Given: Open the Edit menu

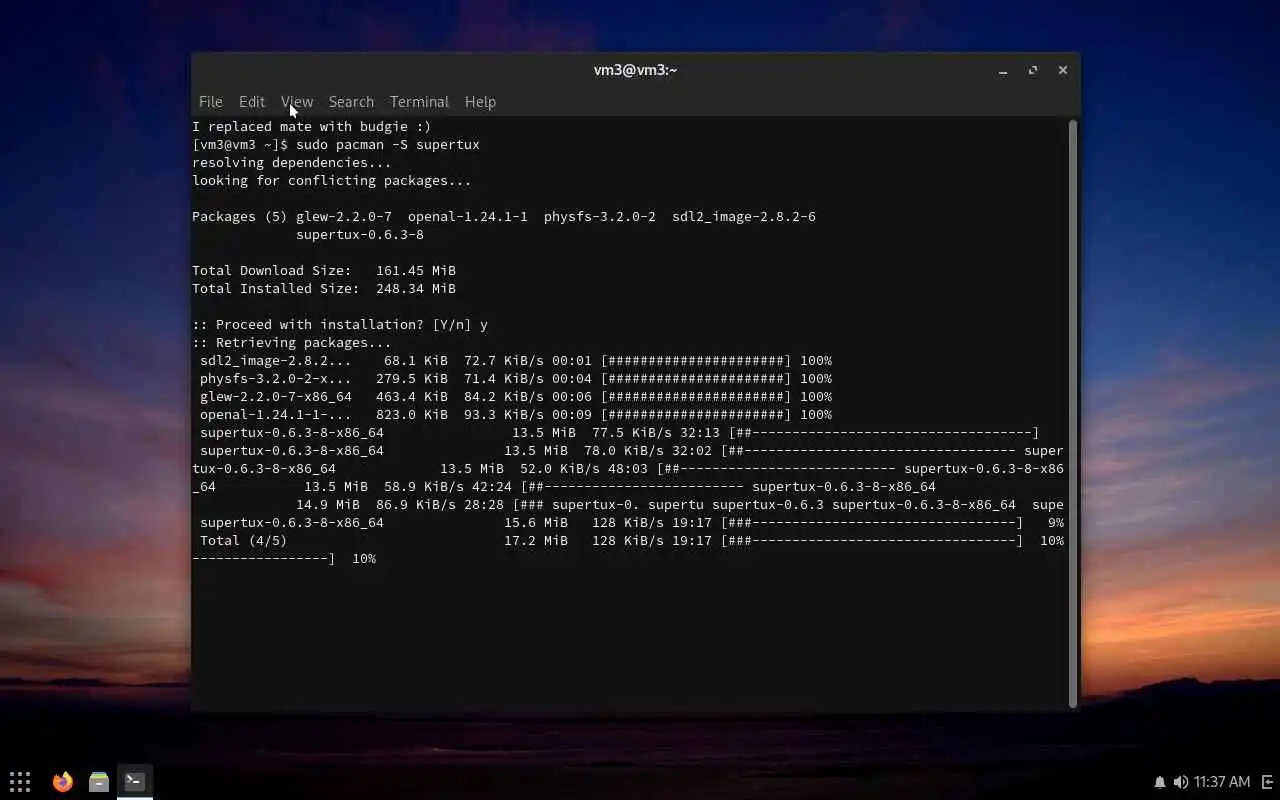Looking at the screenshot, I should 252,102.
